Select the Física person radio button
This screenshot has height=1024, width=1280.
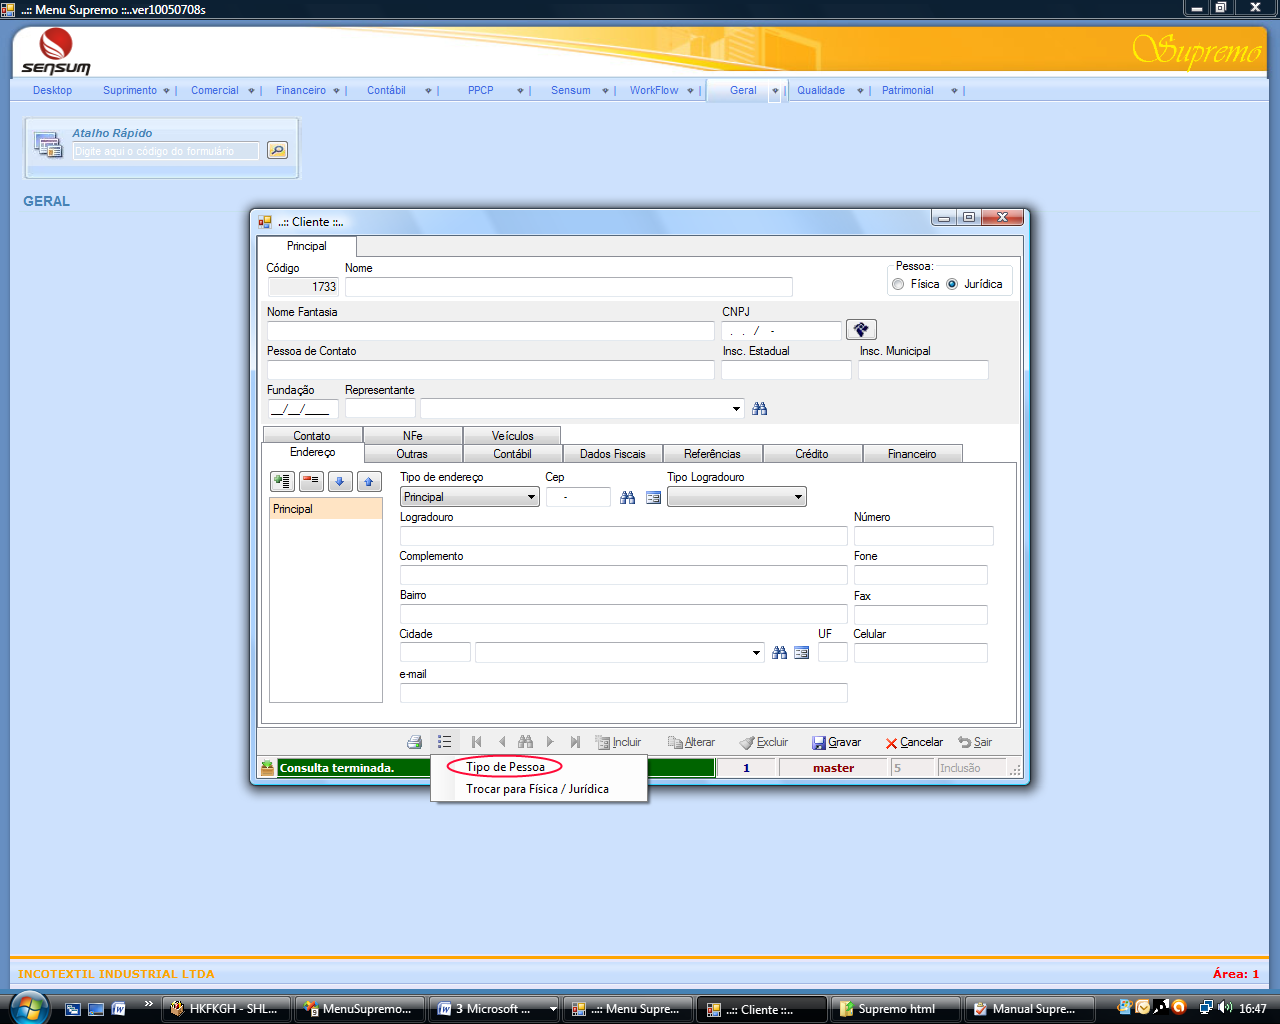(898, 284)
